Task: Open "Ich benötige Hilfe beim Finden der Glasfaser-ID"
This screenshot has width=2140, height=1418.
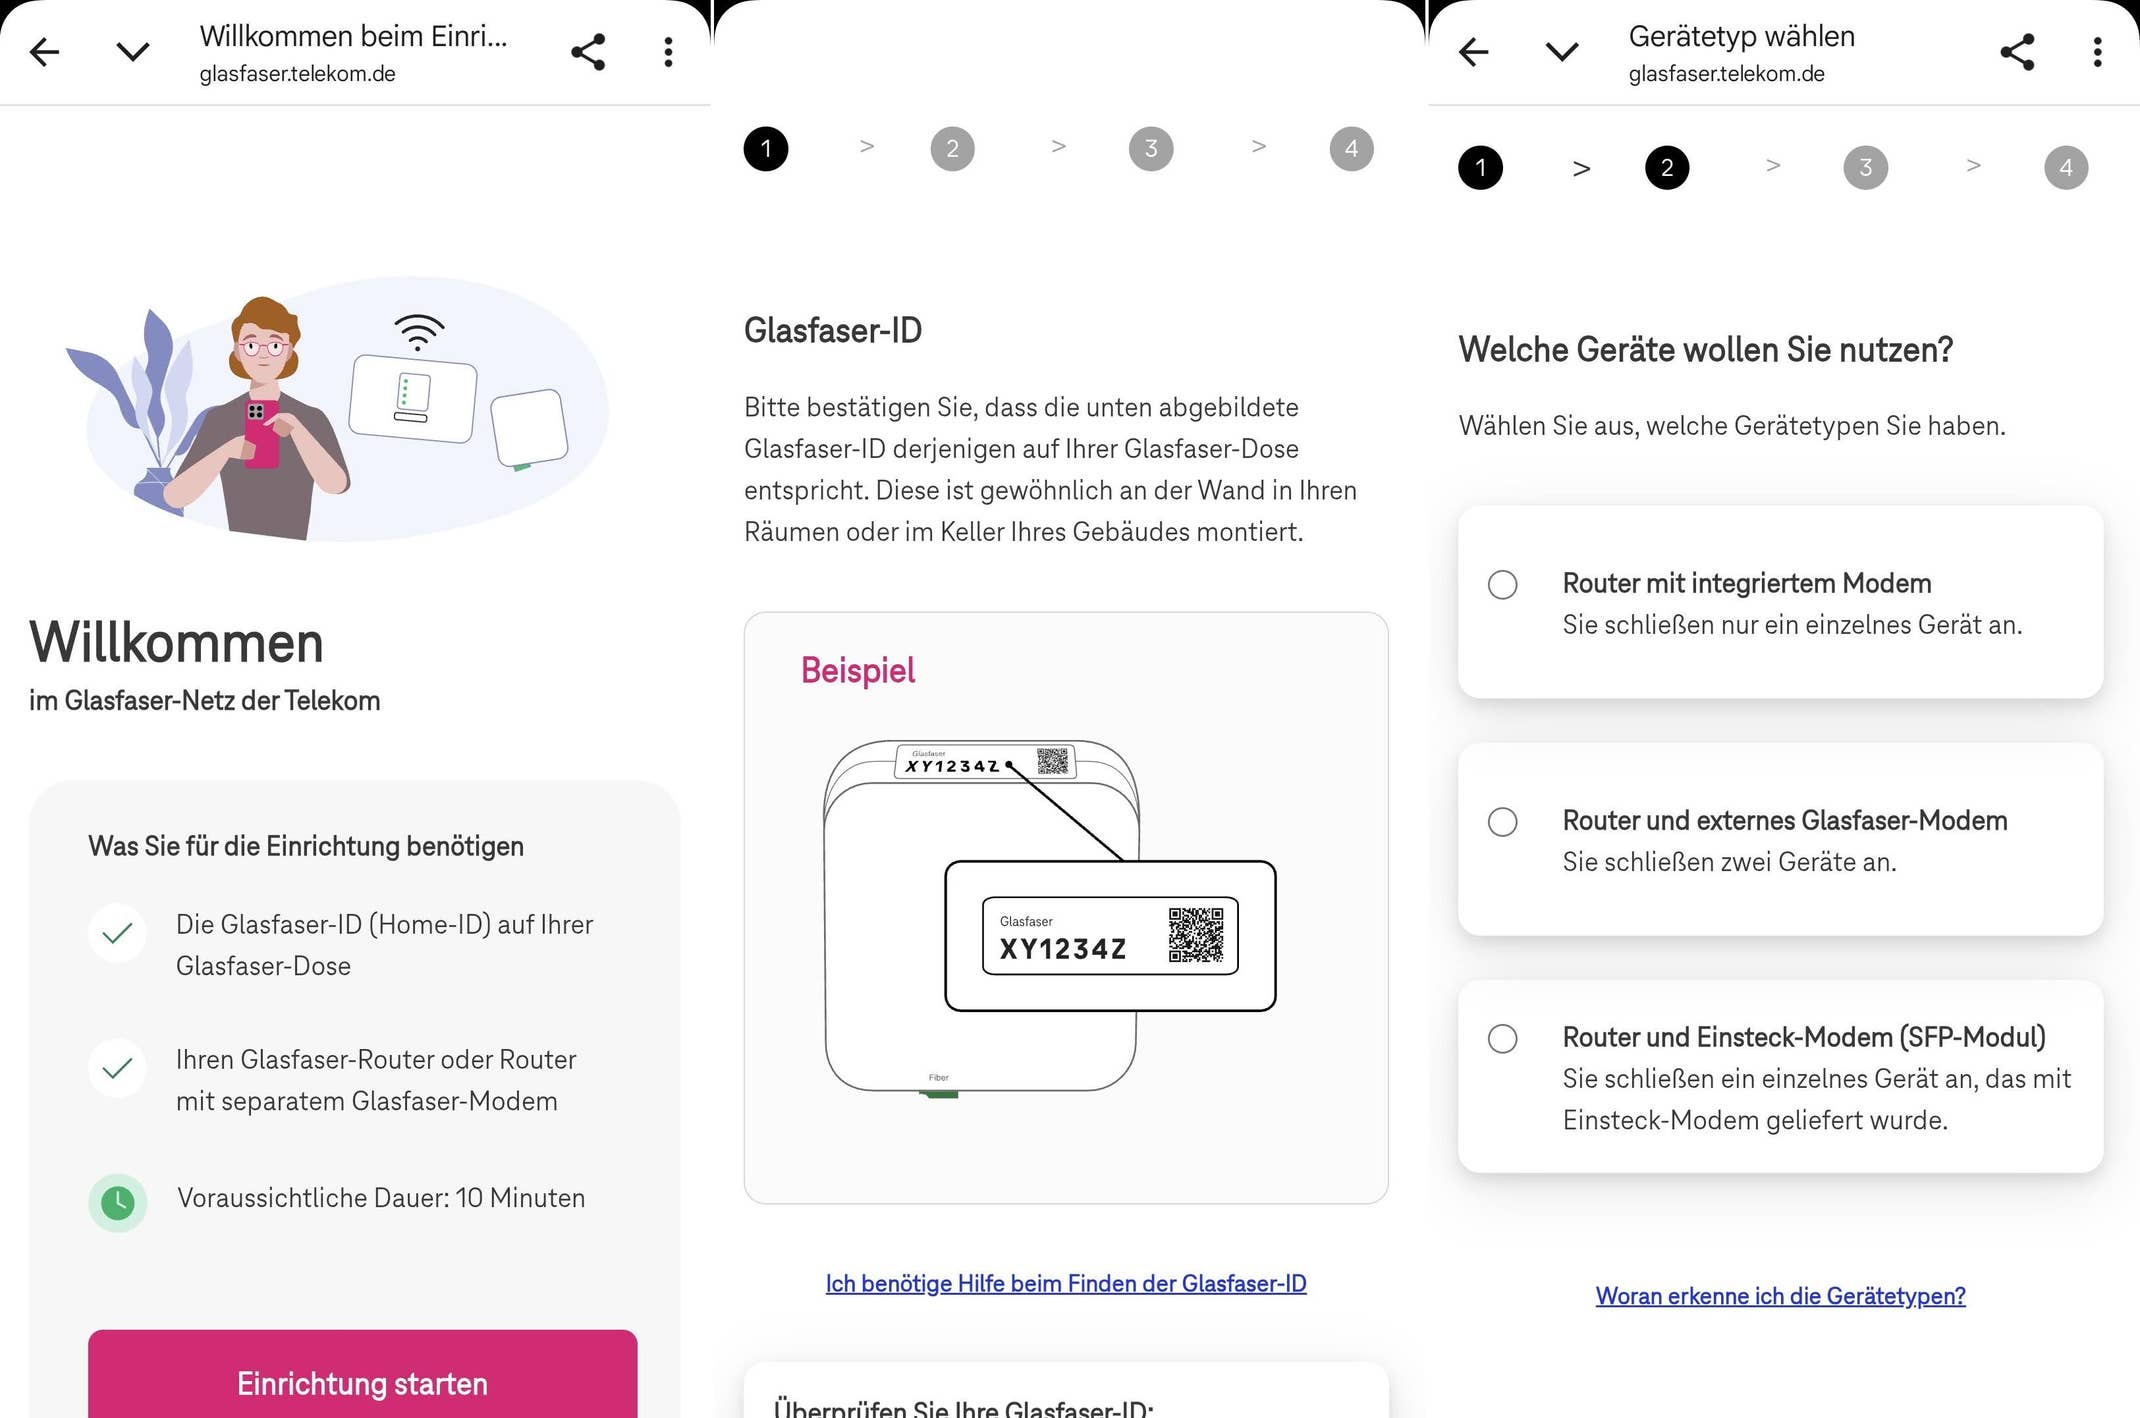Action: (1066, 1284)
